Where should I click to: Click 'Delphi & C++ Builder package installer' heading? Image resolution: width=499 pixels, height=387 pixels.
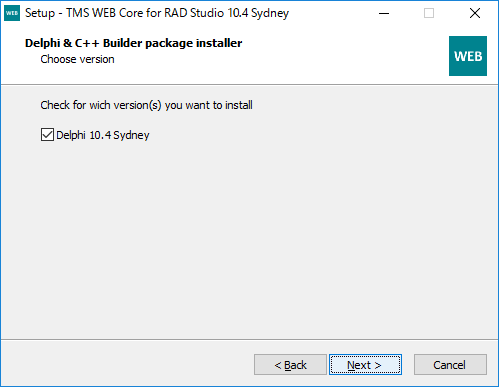click(x=133, y=43)
